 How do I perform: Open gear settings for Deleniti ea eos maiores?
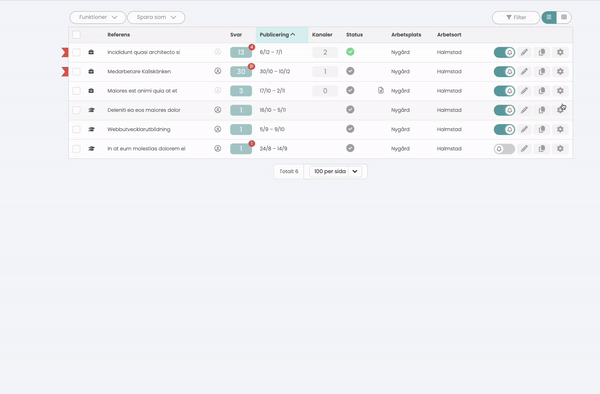560,110
